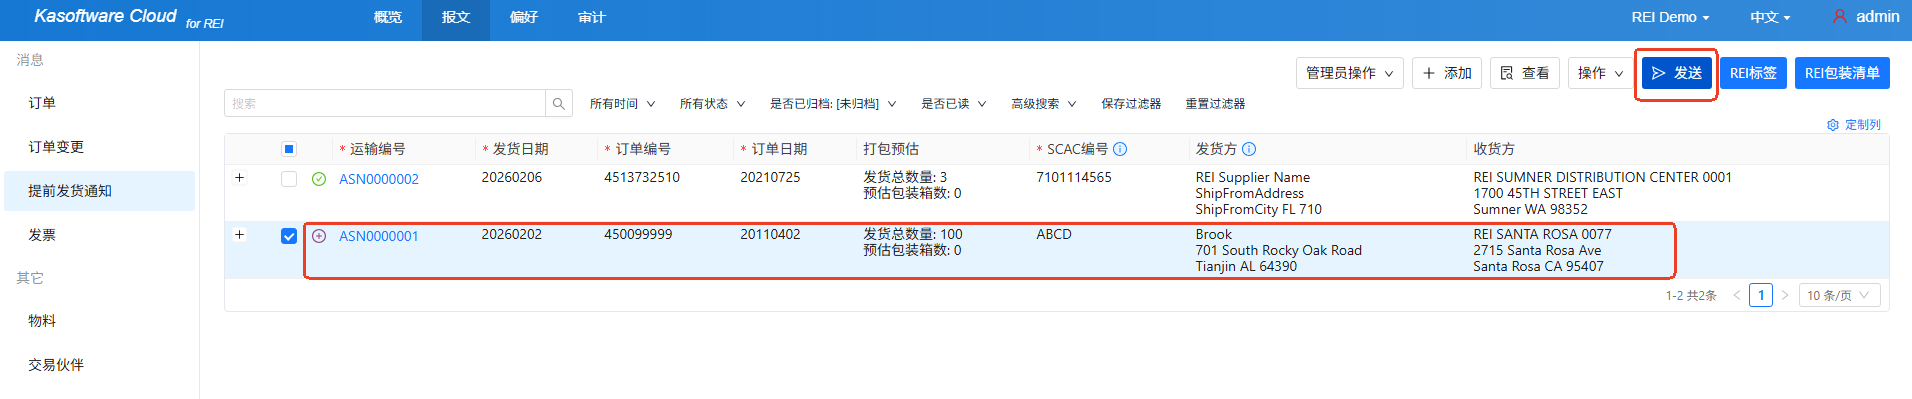Open the 所有时间 filter dropdown

tap(622, 104)
